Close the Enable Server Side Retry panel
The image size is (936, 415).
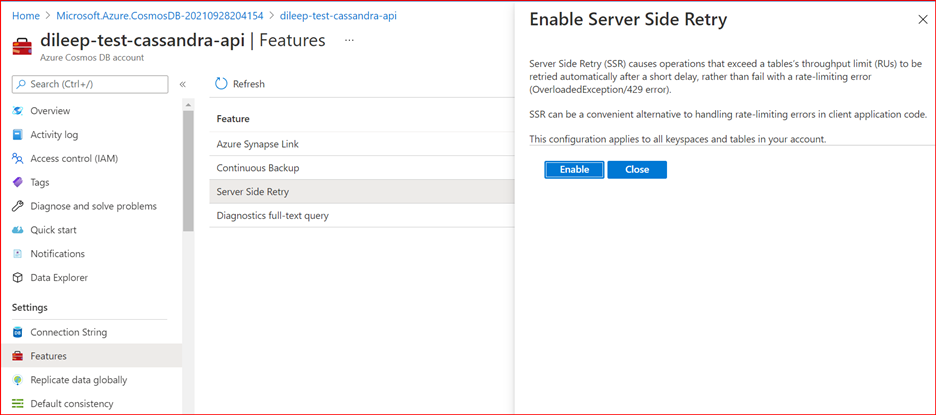(x=922, y=20)
